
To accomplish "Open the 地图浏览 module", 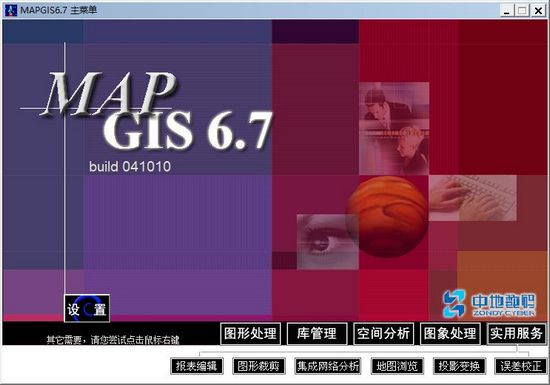I will [397, 366].
